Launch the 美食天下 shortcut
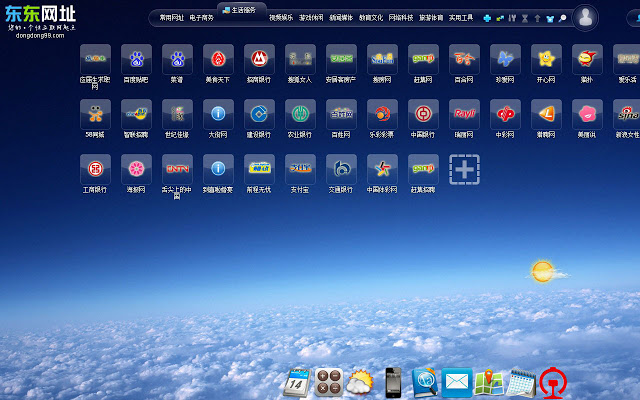 pos(218,60)
